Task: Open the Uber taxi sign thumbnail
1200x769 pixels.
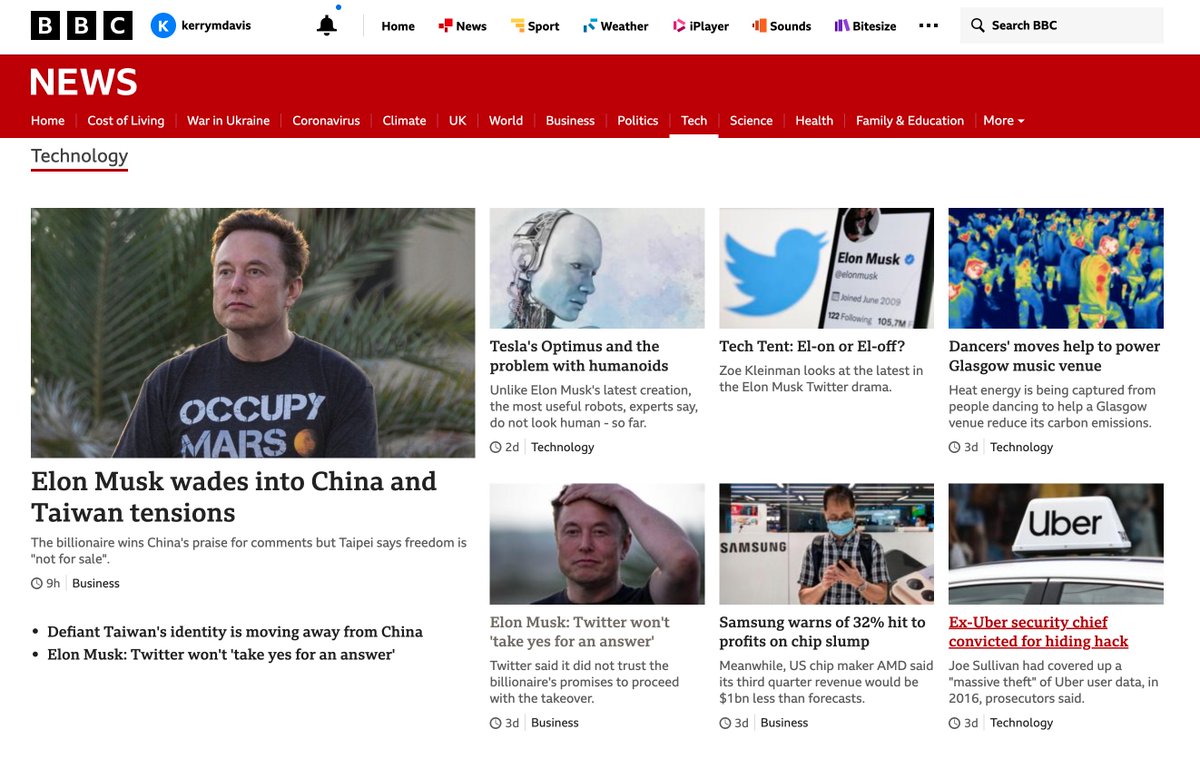Action: [1056, 544]
